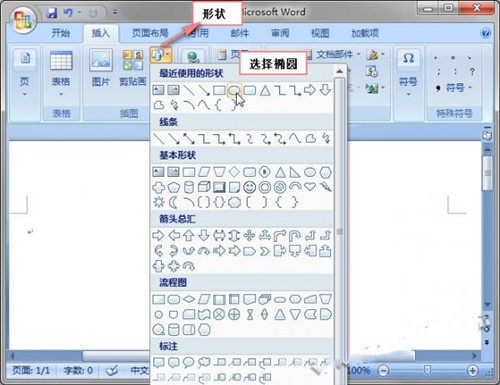500x385 pixels.
Task: Switch to the 审阅 tab
Action: tap(280, 33)
